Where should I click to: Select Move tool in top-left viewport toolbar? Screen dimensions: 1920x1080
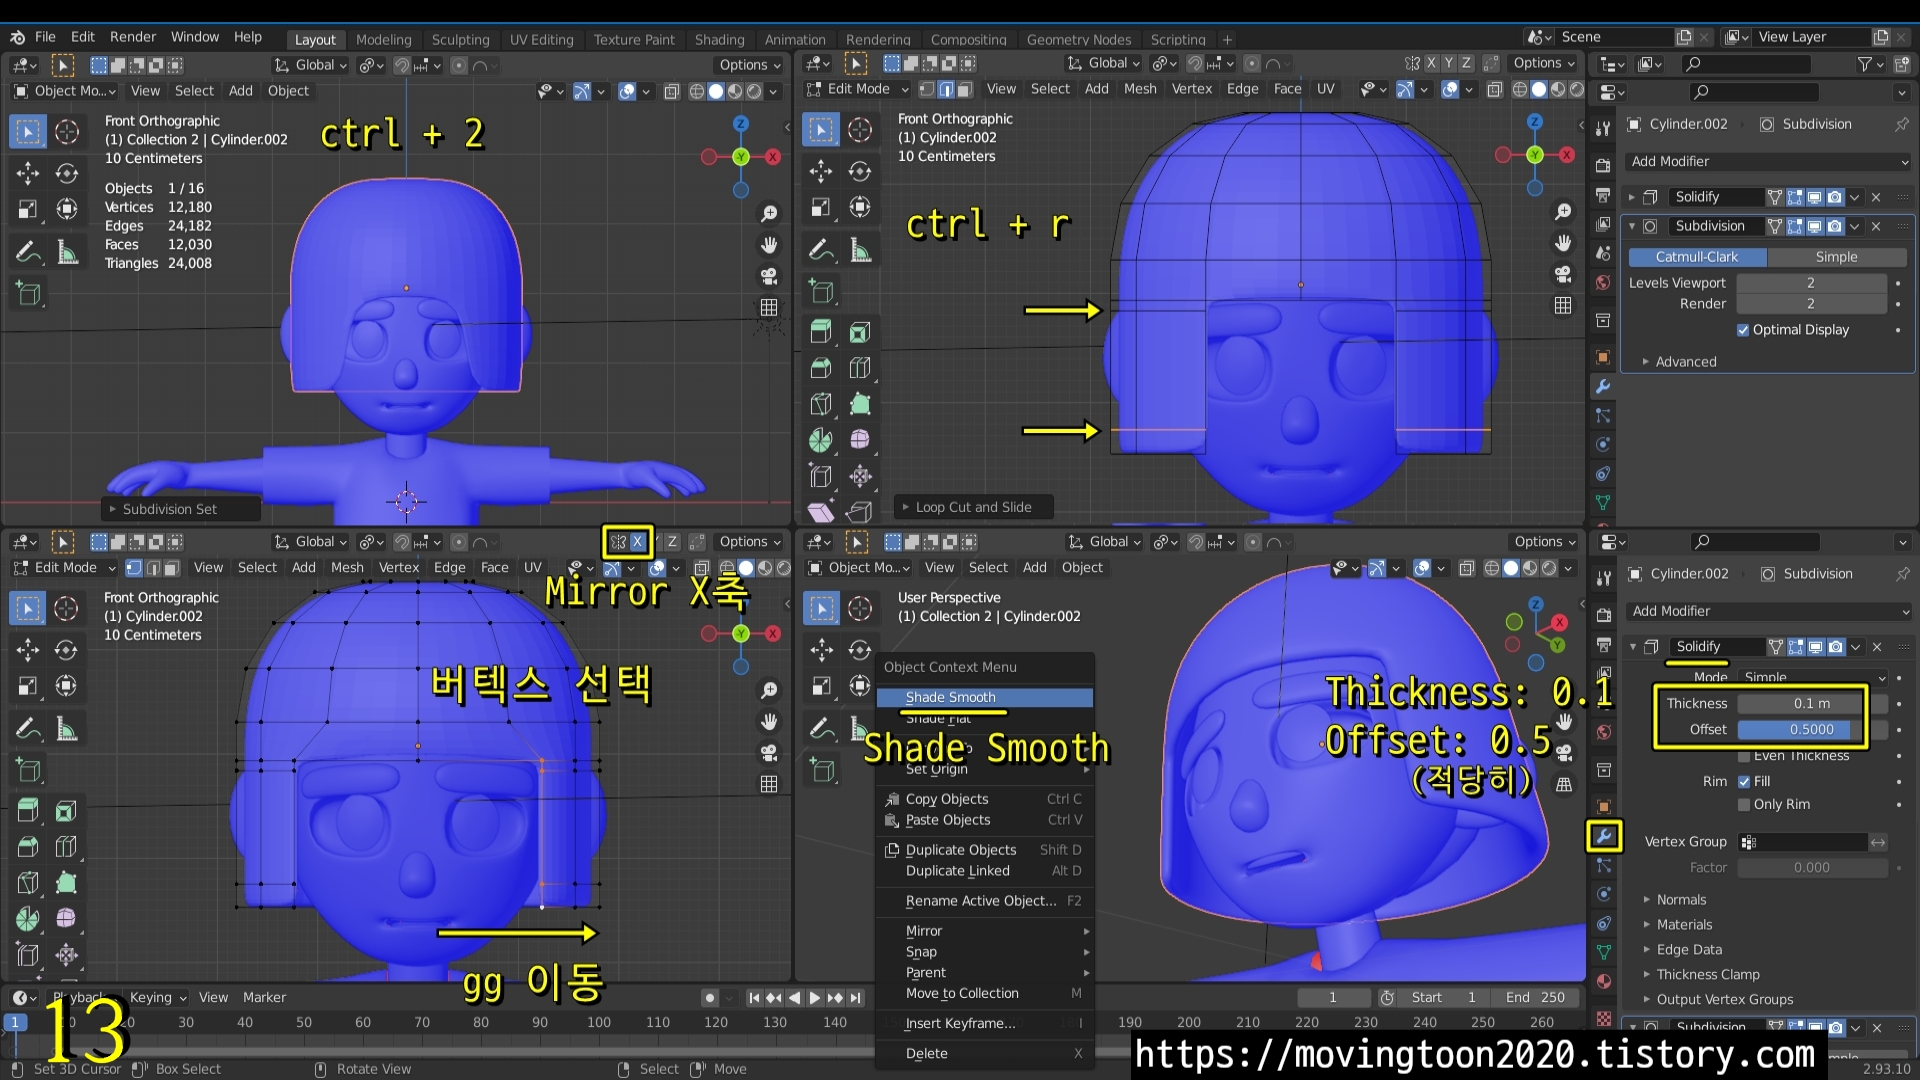(28, 173)
